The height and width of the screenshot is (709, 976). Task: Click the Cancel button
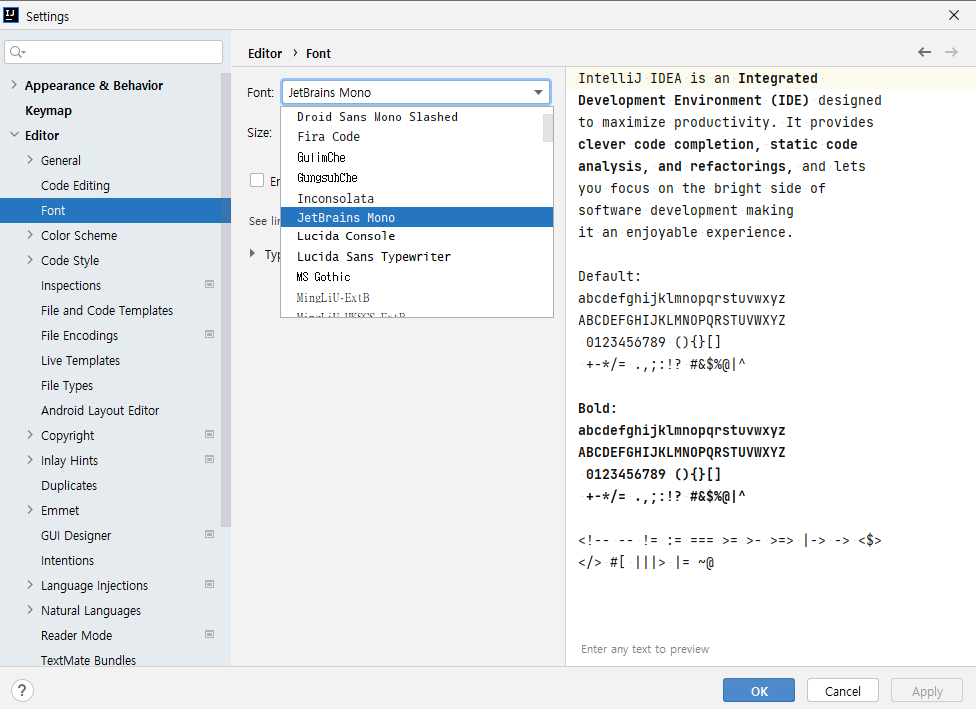point(843,690)
